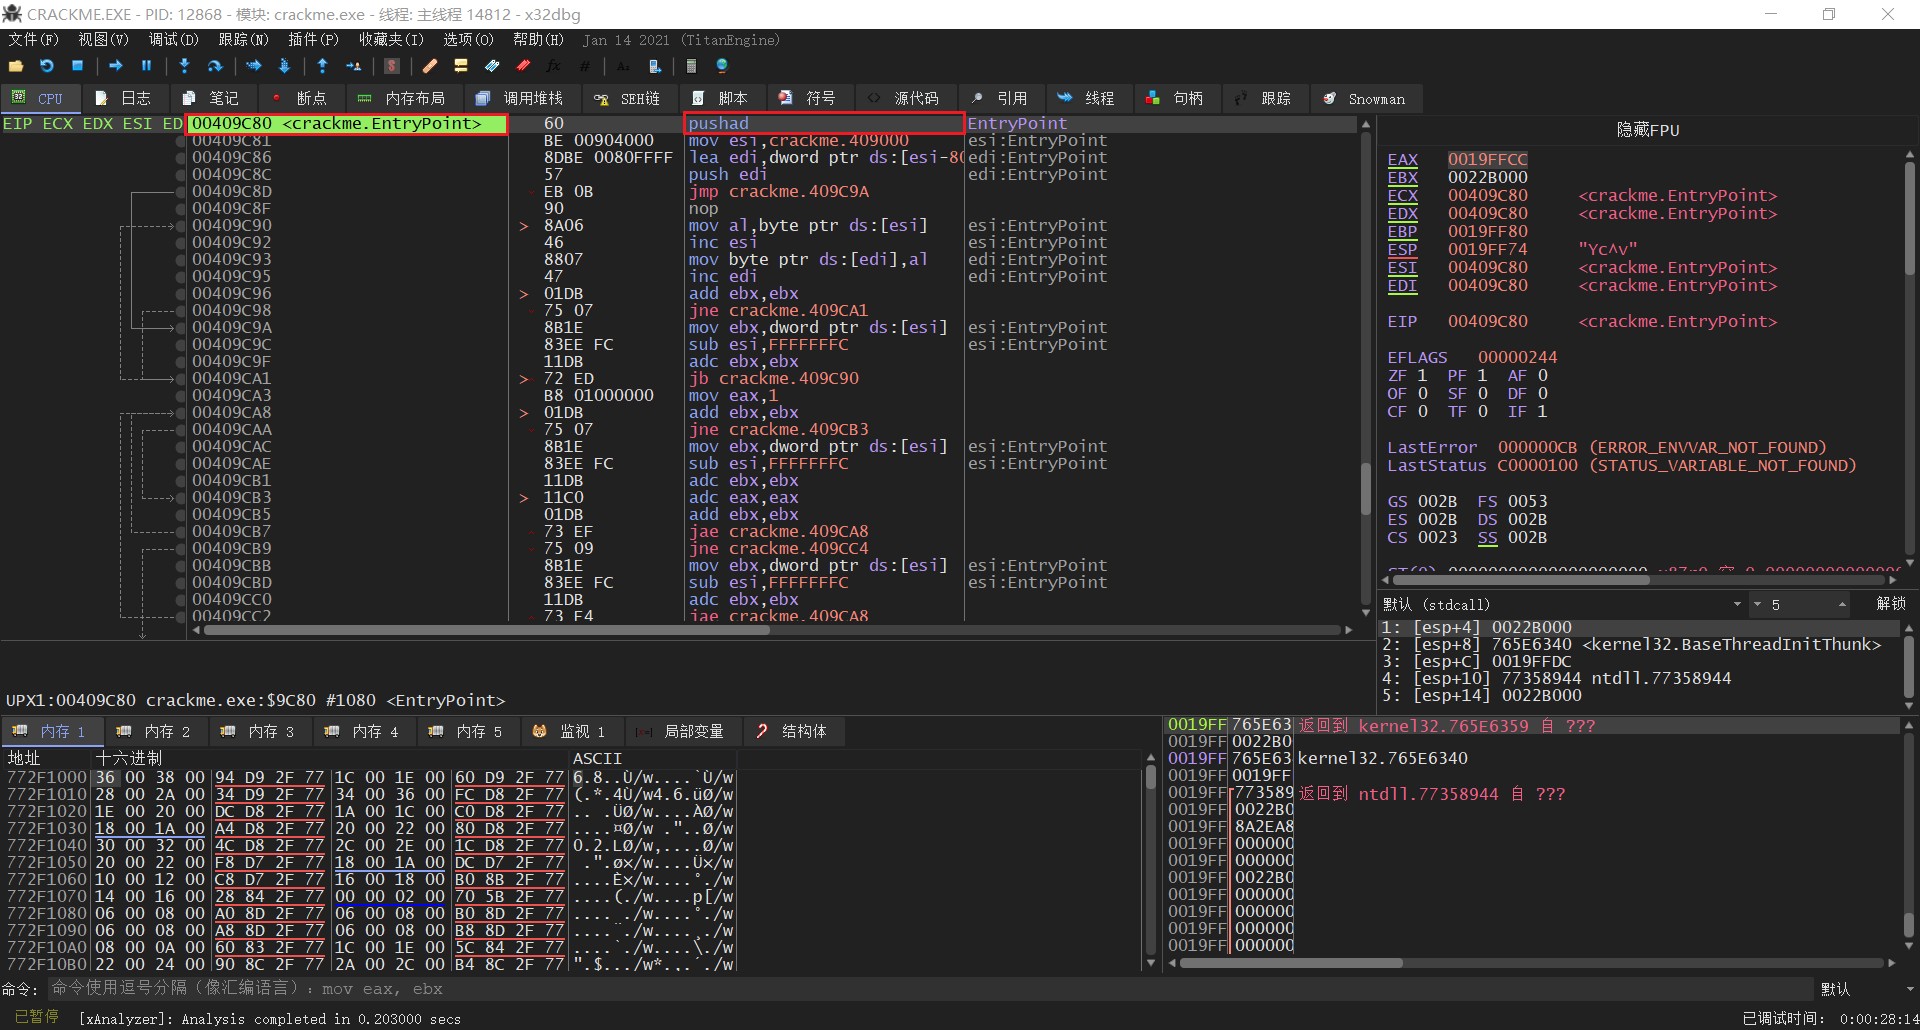Click the Scylla S icon
Screen dimensions: 1920x1030
[x=392, y=66]
